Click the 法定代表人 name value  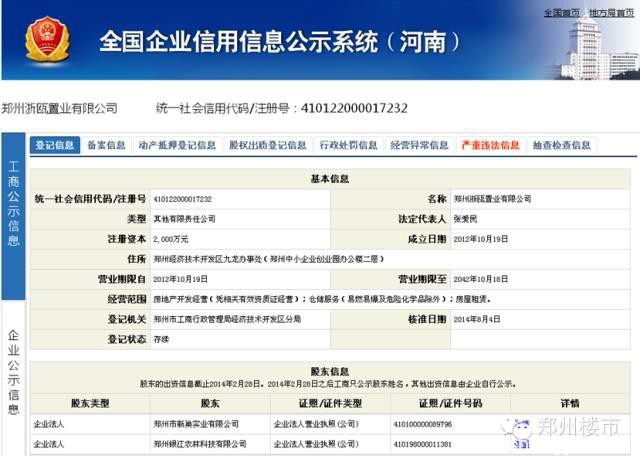tap(465, 219)
